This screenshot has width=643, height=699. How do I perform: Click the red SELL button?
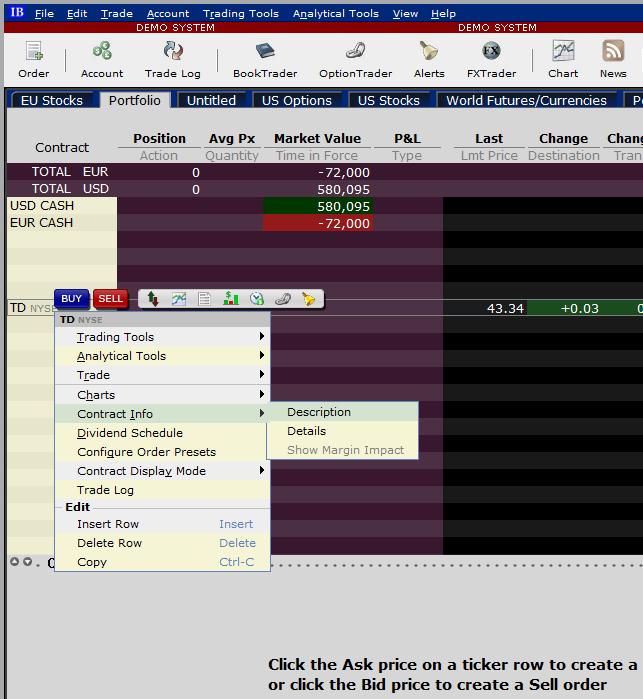click(x=111, y=299)
